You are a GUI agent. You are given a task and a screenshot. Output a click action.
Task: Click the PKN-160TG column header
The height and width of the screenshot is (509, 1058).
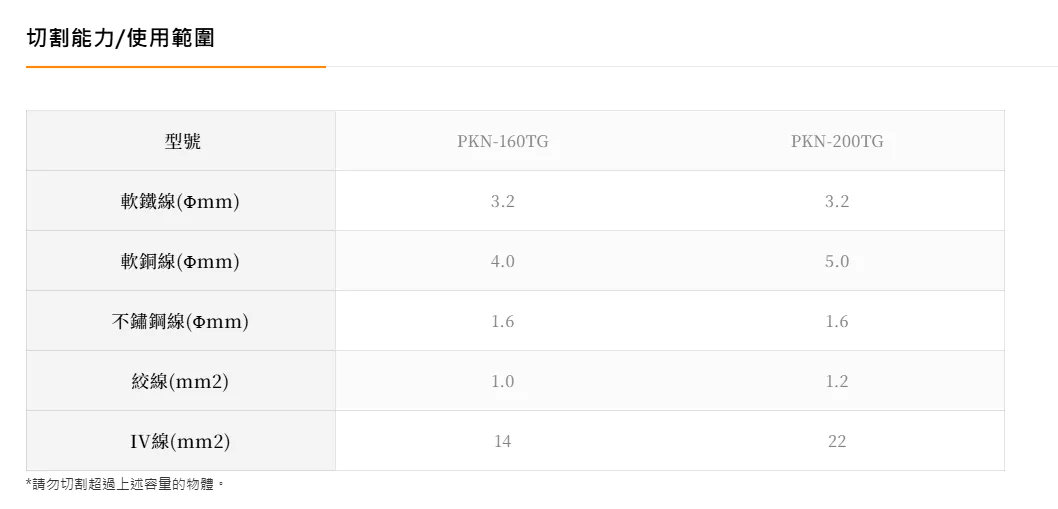[x=502, y=142]
